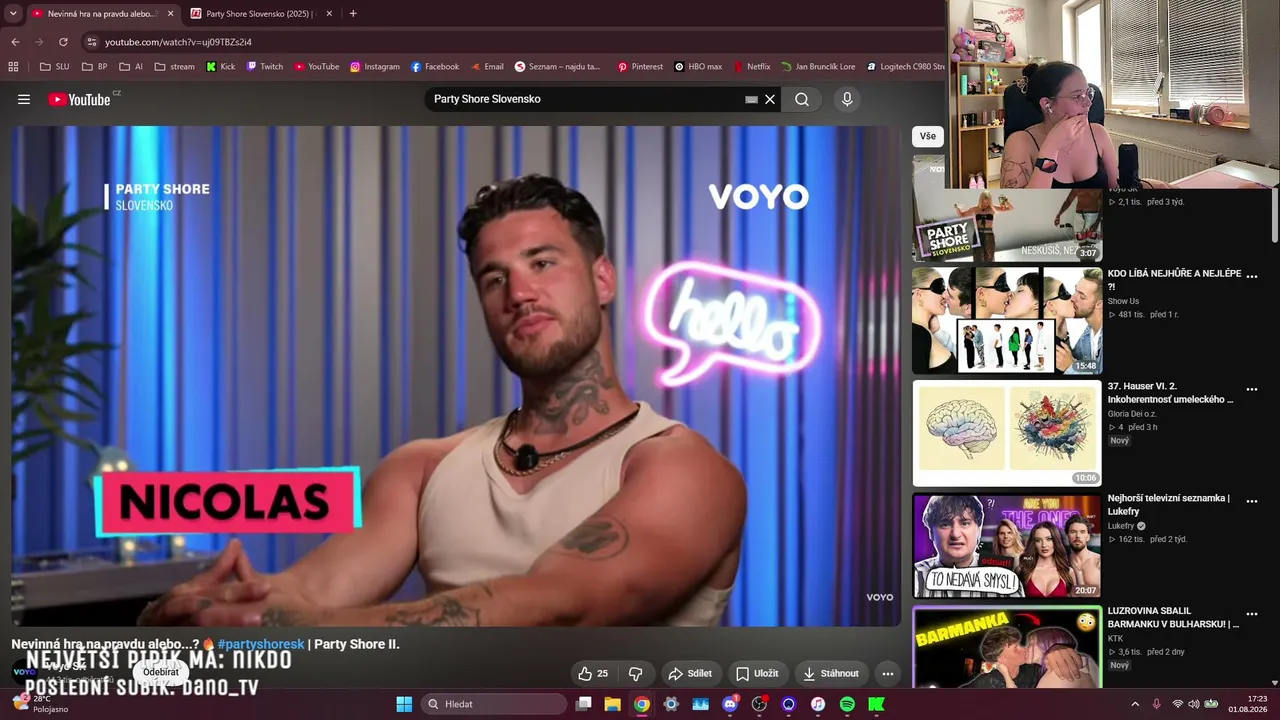Open options for 'Nejhorší televizní seznamka' video

tap(1251, 501)
